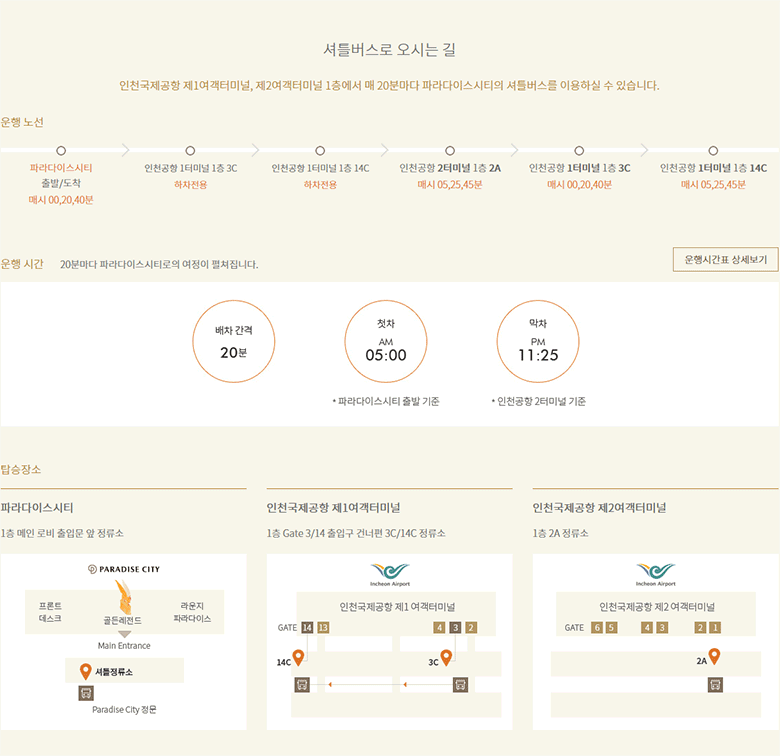Select the 2터미널 1층 2A route stop circle
This screenshot has width=780, height=756.
coord(450,150)
